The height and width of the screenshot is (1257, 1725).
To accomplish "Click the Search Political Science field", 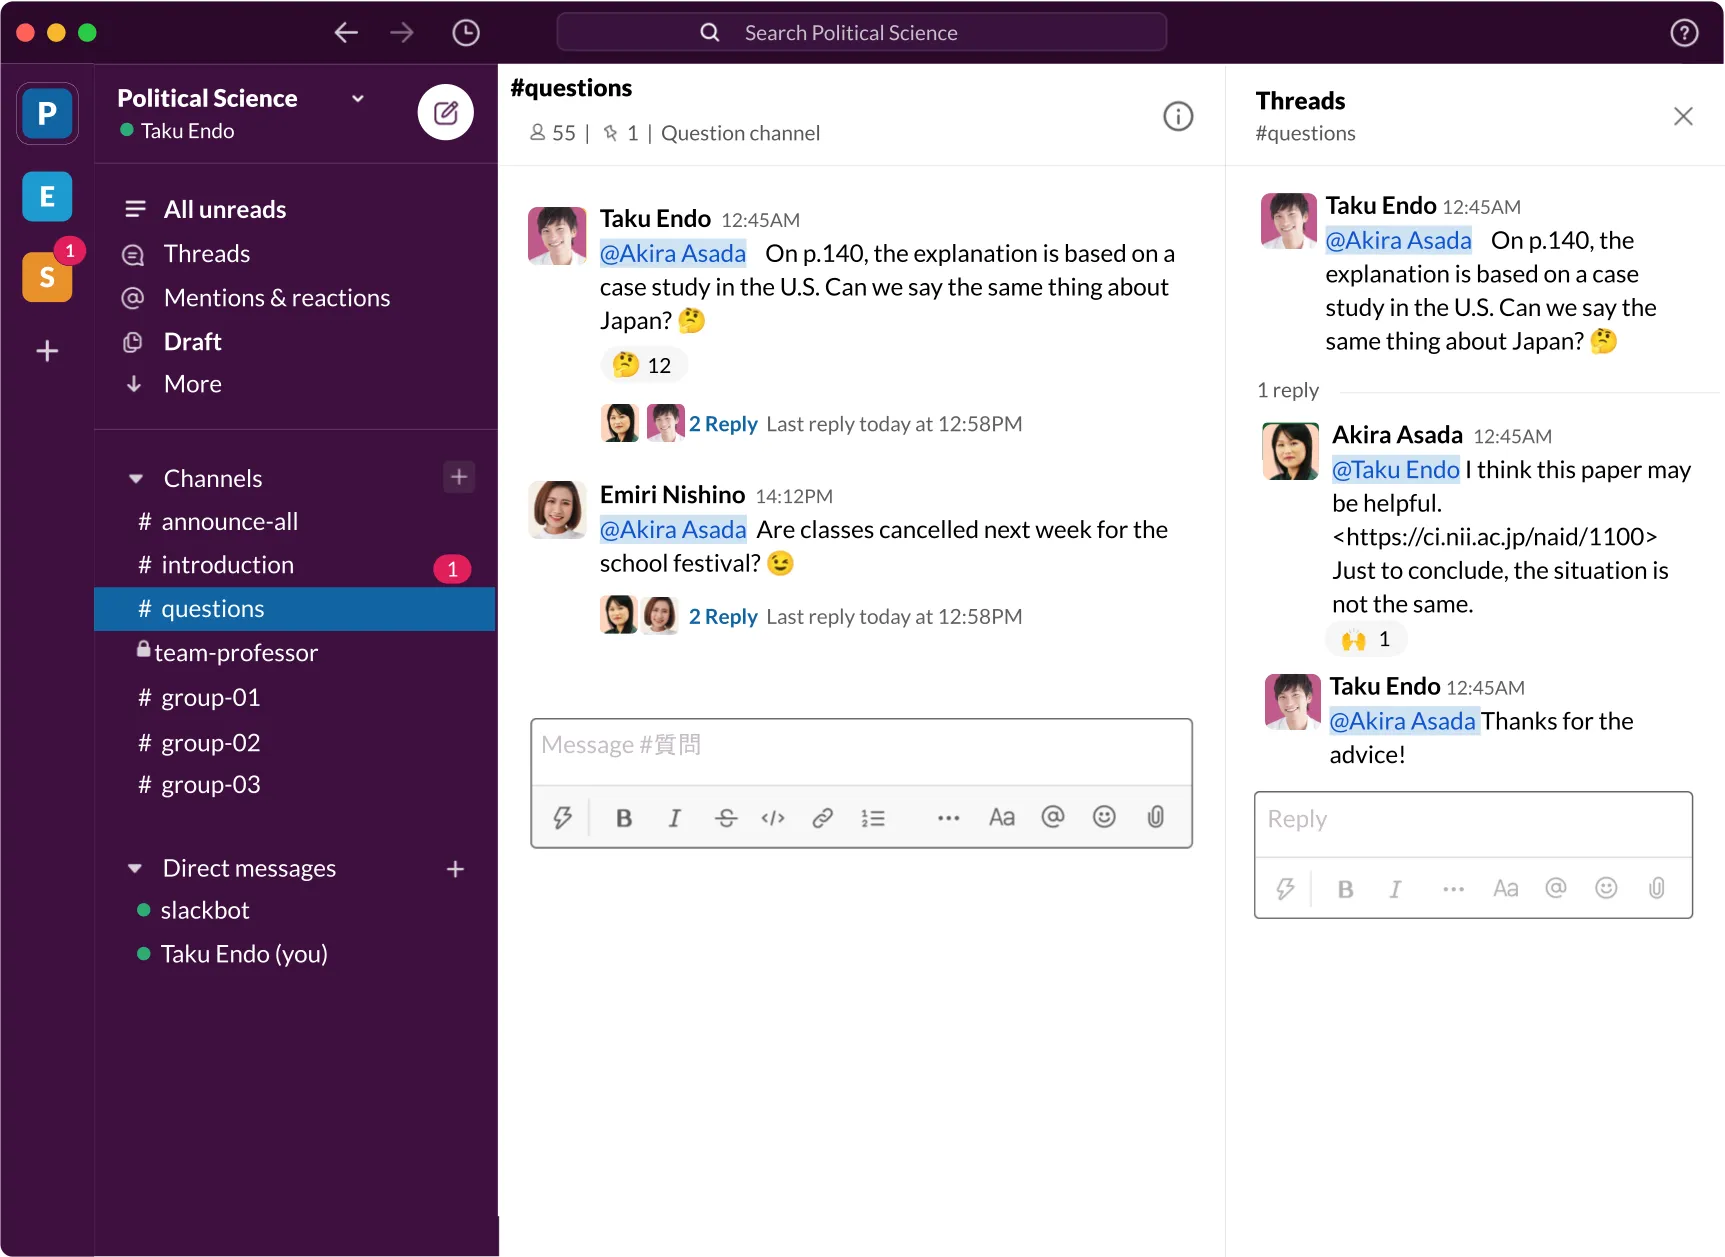I will tap(861, 33).
